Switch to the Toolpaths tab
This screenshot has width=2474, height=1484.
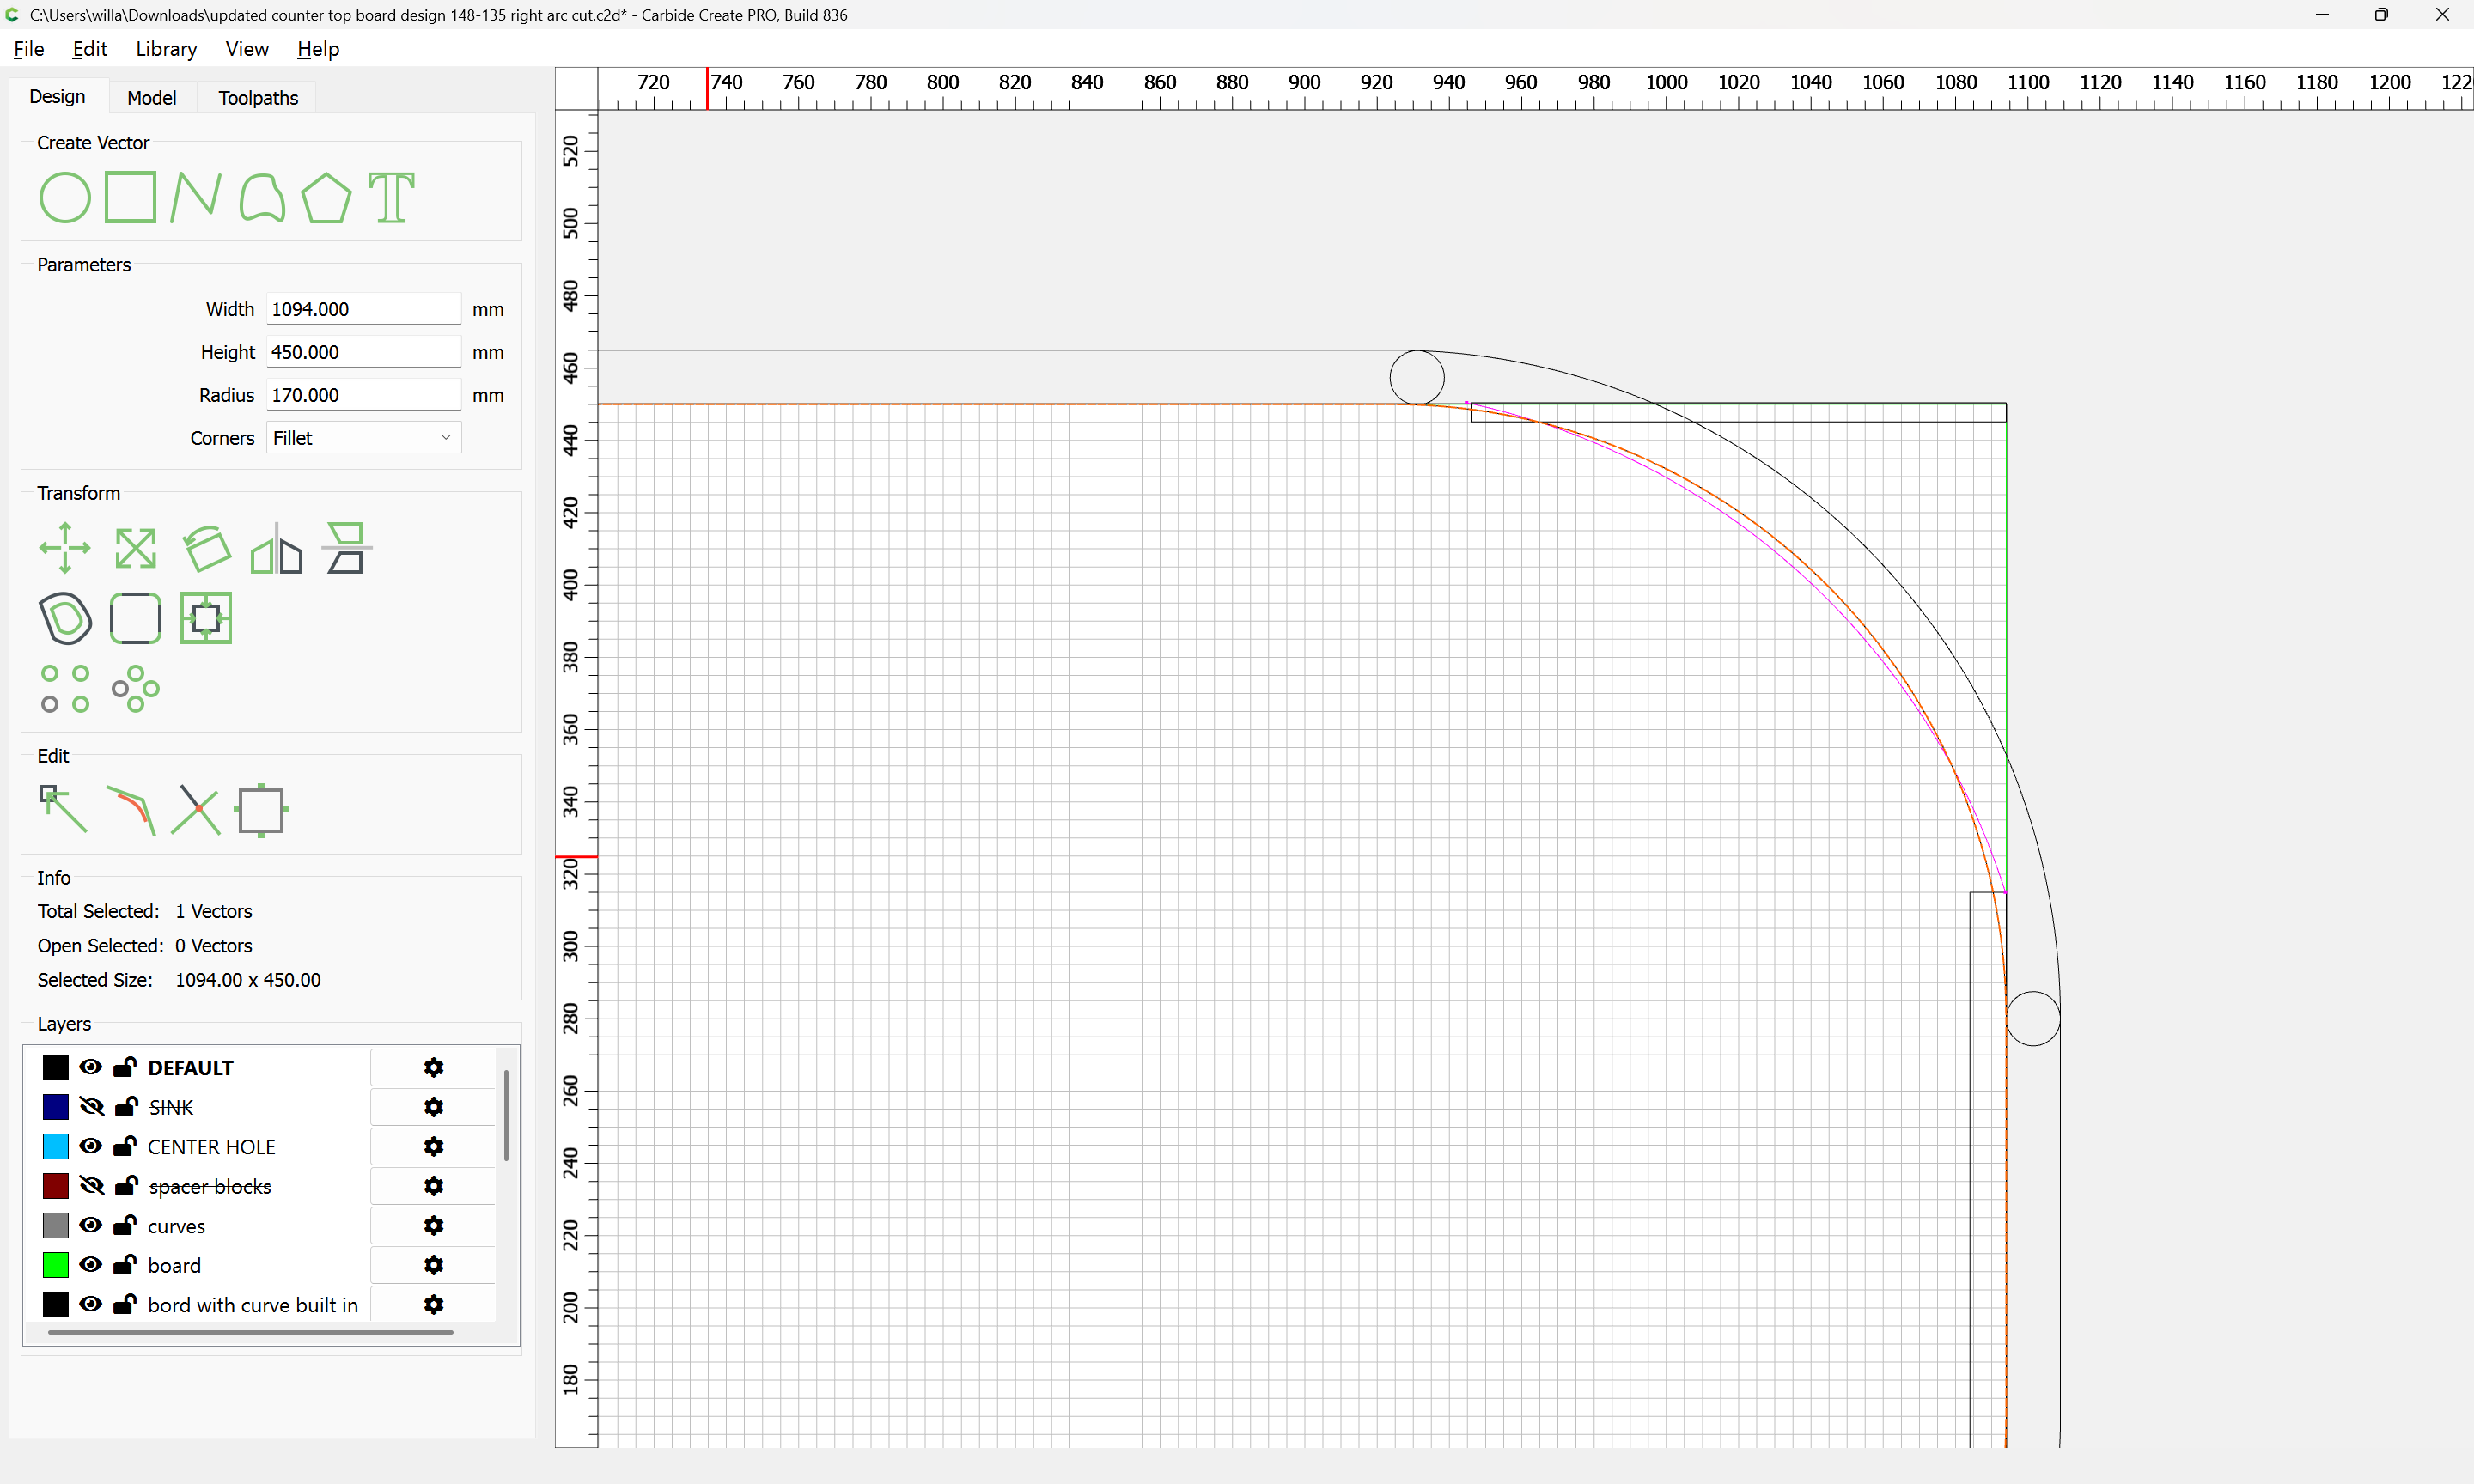[x=258, y=97]
